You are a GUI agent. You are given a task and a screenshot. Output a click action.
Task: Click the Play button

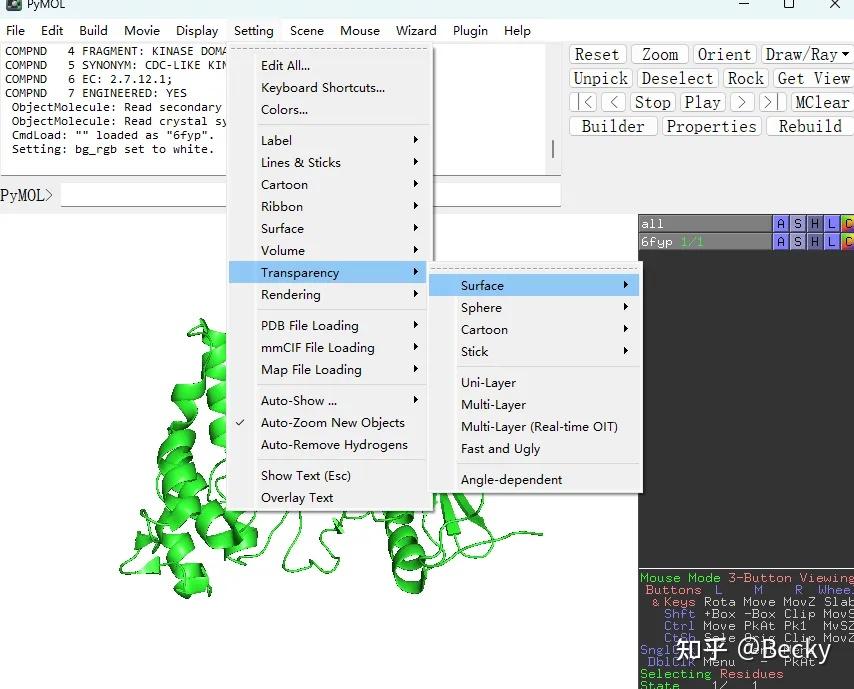[703, 102]
